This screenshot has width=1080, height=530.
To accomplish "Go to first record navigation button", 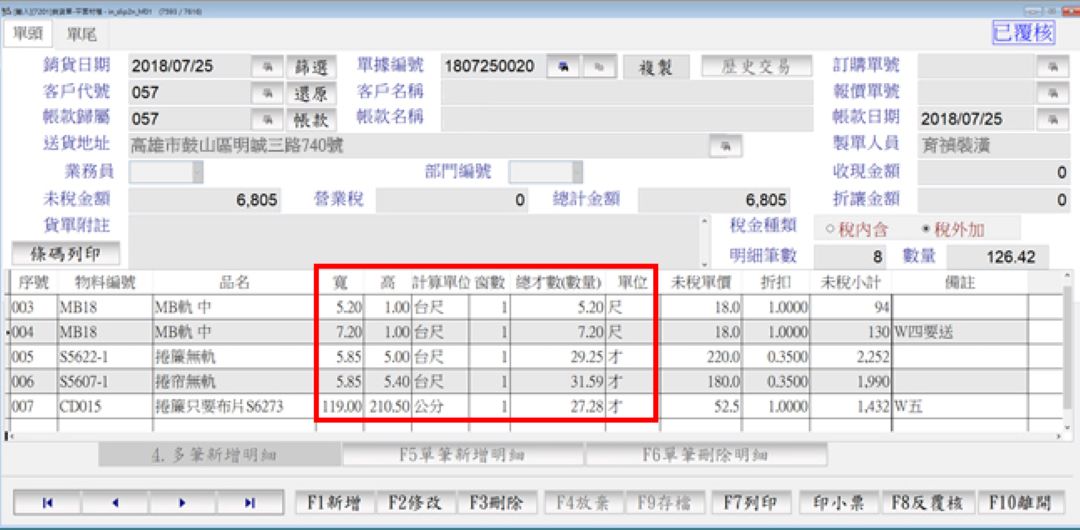I will click(x=48, y=503).
